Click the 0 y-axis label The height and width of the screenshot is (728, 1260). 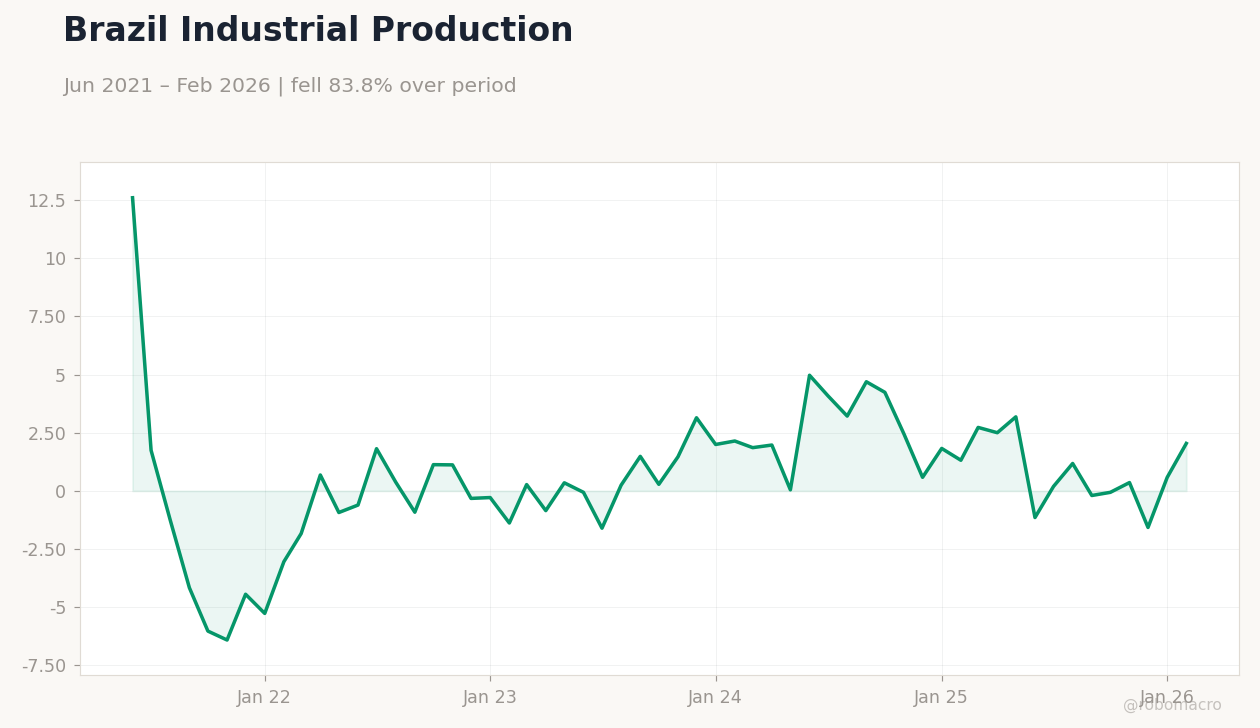pyautogui.click(x=61, y=491)
